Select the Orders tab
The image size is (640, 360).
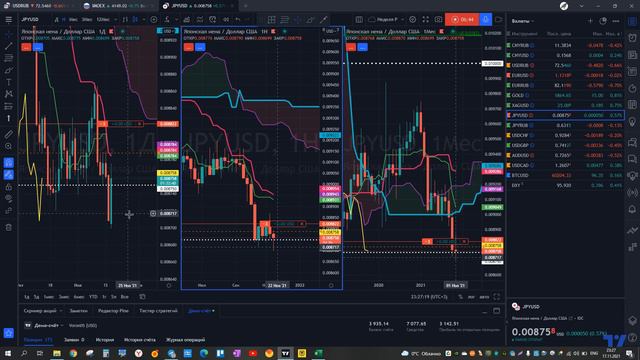(74, 340)
